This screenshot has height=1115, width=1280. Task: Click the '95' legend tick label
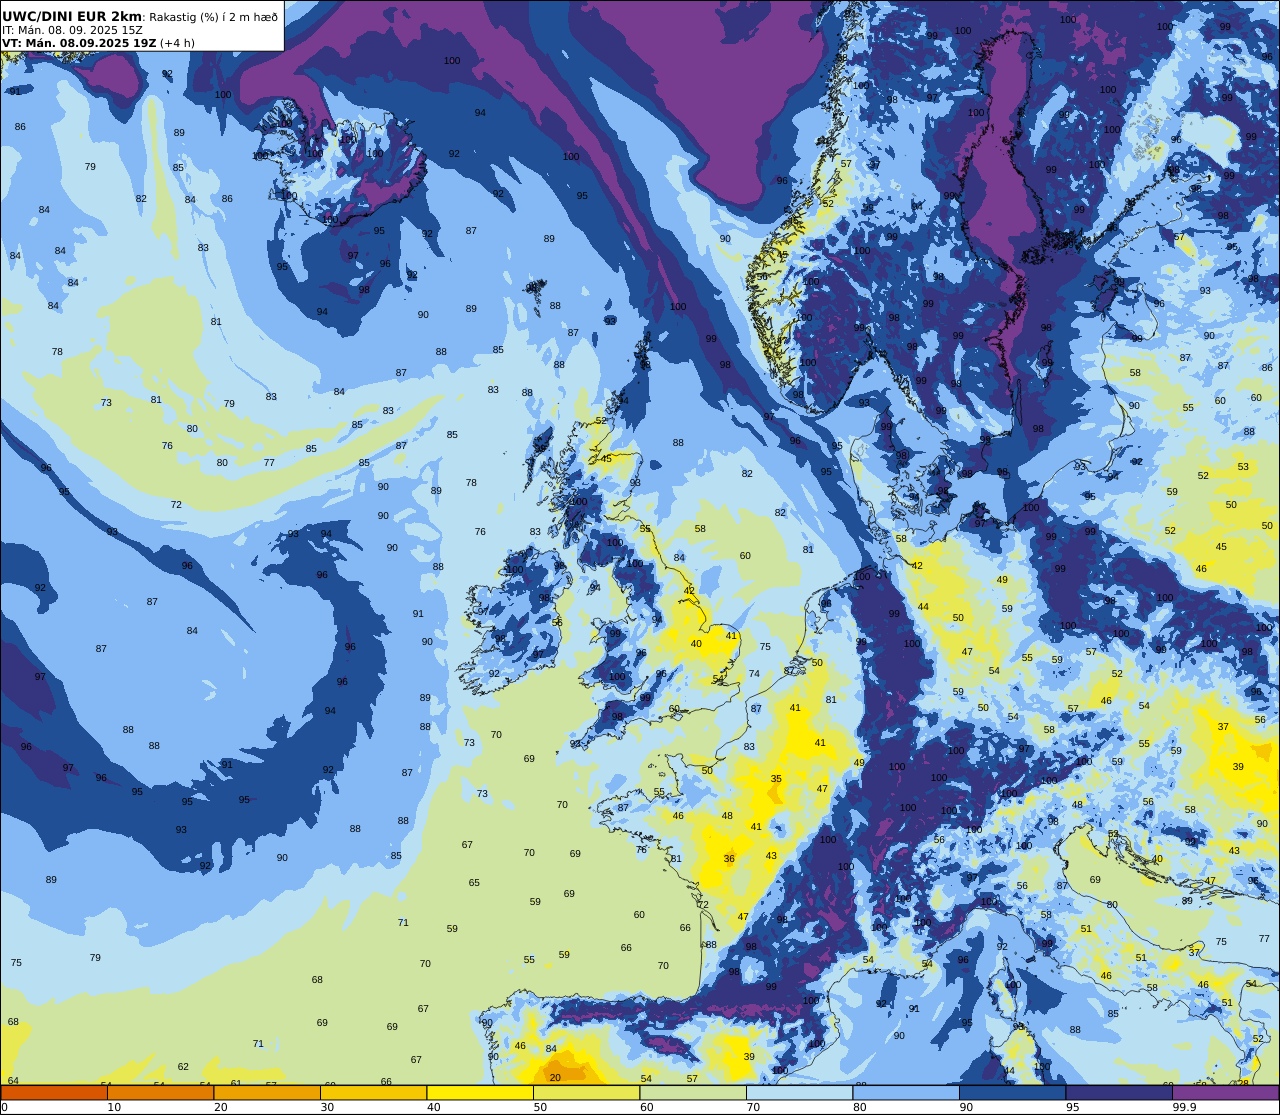pyautogui.click(x=1072, y=1107)
